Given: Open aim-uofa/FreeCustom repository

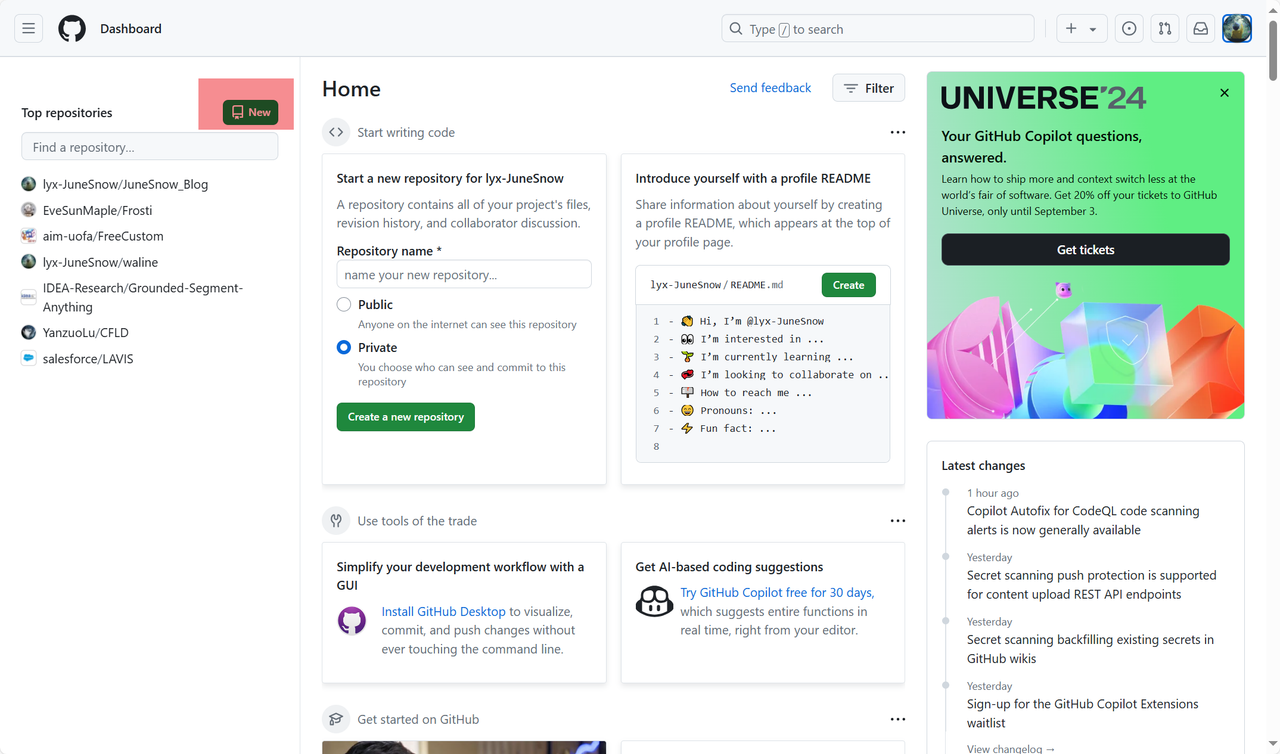Looking at the screenshot, I should (103, 236).
